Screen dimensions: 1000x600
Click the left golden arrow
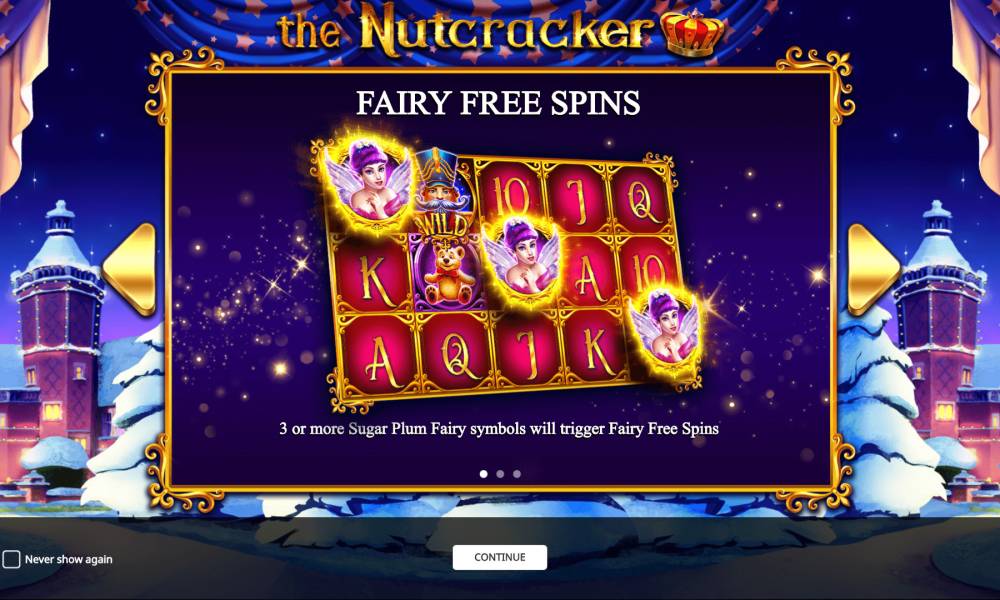click(131, 268)
